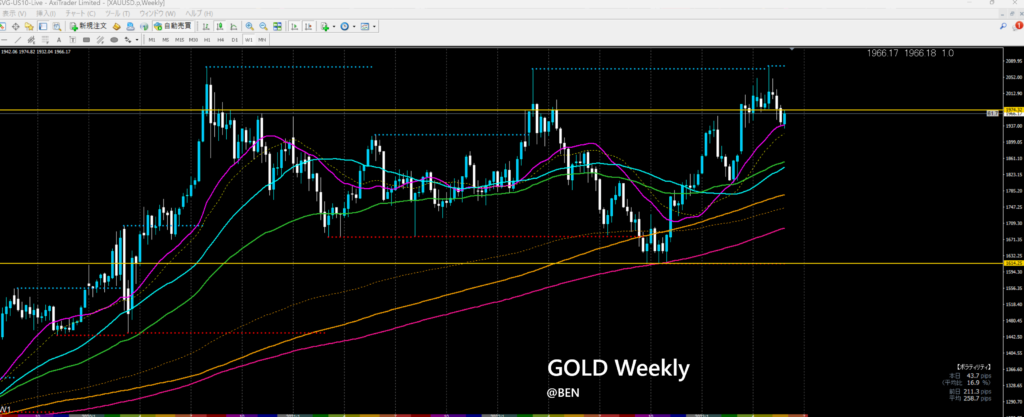Enable chart shift from right edge
The image size is (1024, 417).
pyautogui.click(x=307, y=26)
